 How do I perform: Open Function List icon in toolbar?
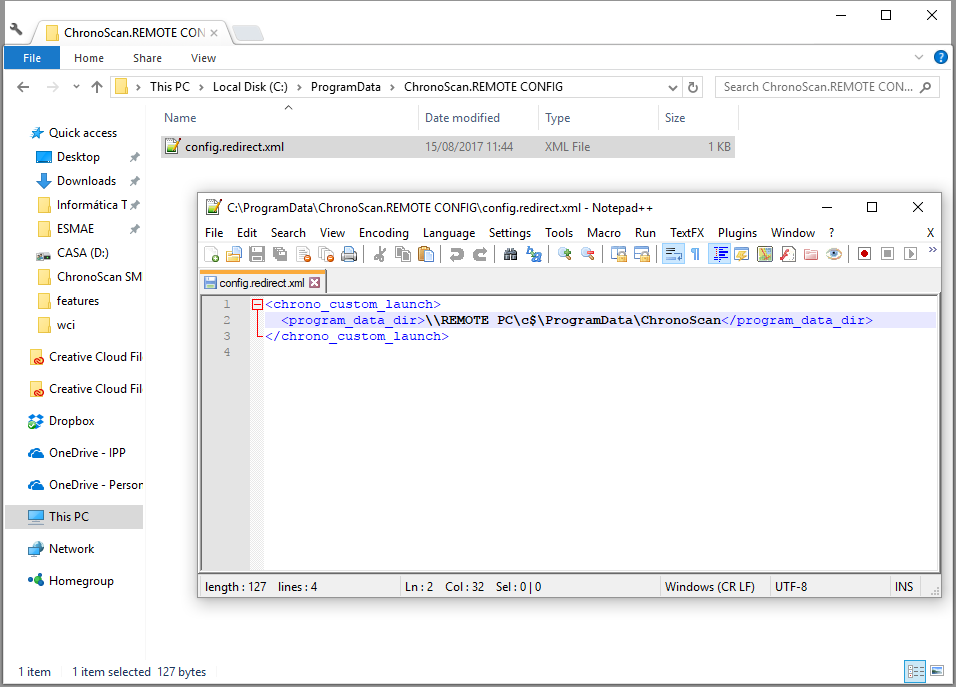tap(788, 254)
